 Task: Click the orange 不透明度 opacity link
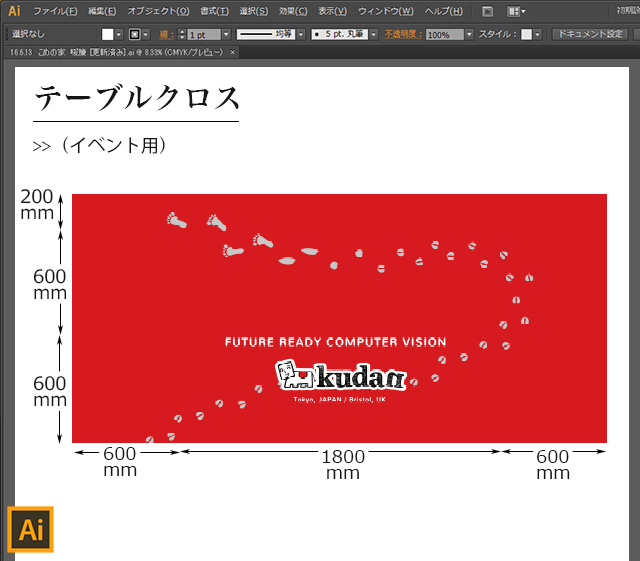[x=403, y=34]
